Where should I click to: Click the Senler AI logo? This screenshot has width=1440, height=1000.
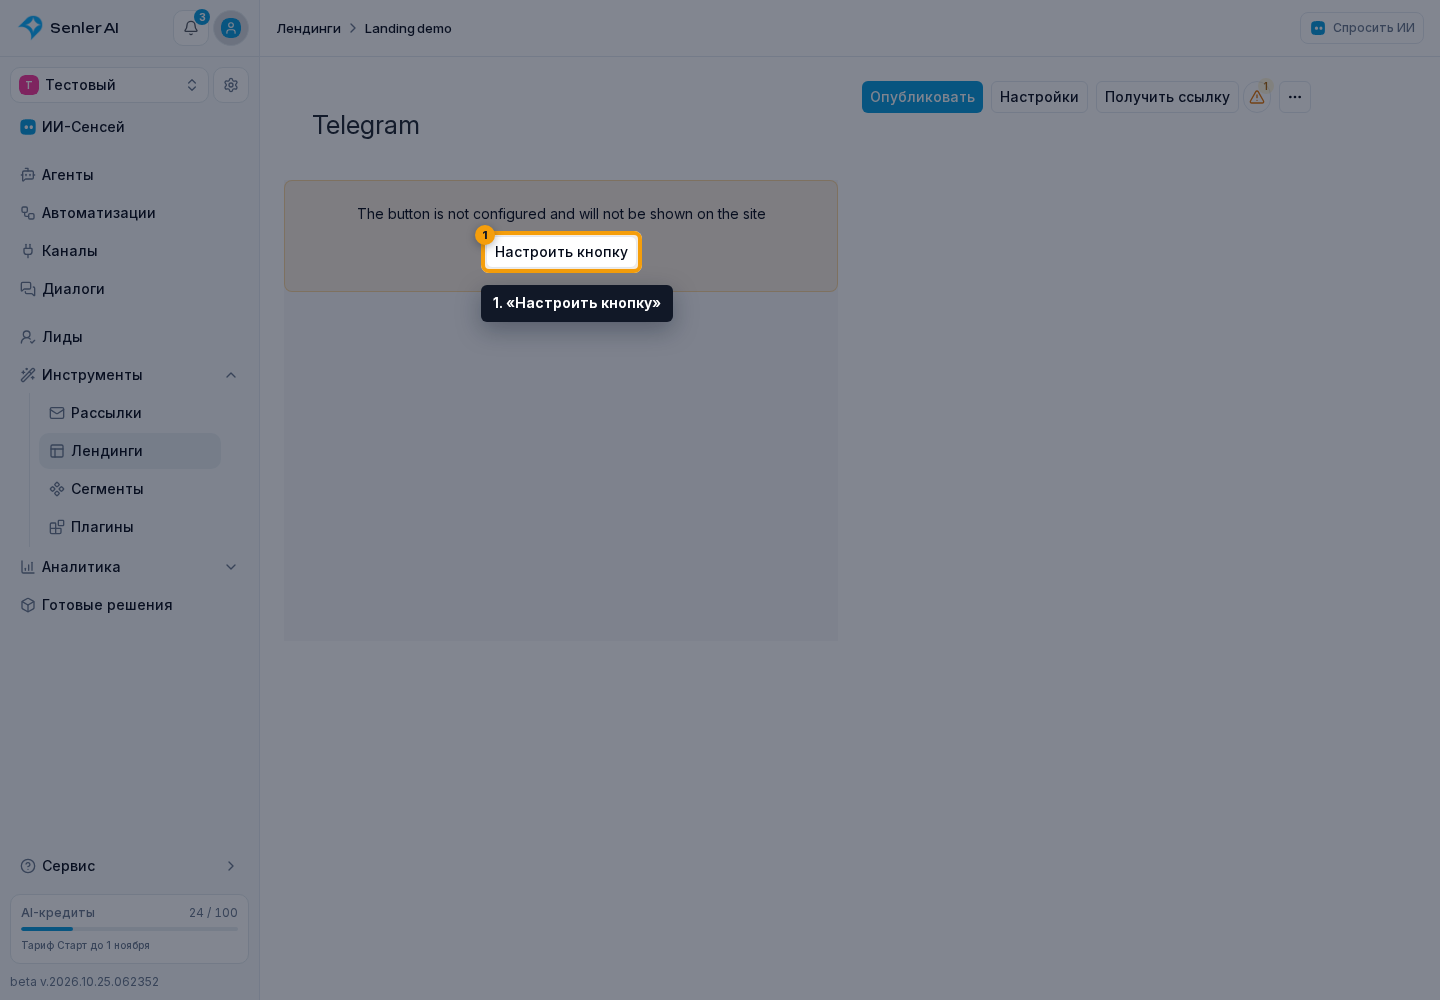pyautogui.click(x=69, y=28)
